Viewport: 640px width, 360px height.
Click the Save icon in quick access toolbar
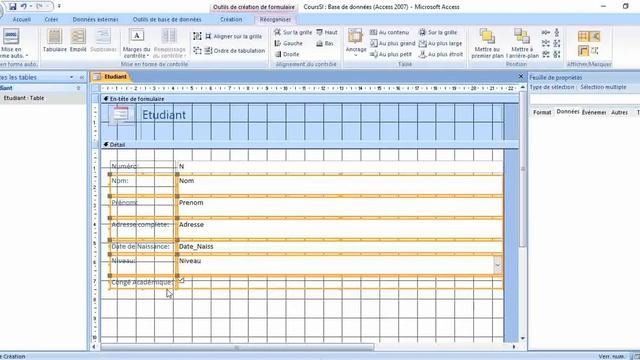(x=13, y=7)
